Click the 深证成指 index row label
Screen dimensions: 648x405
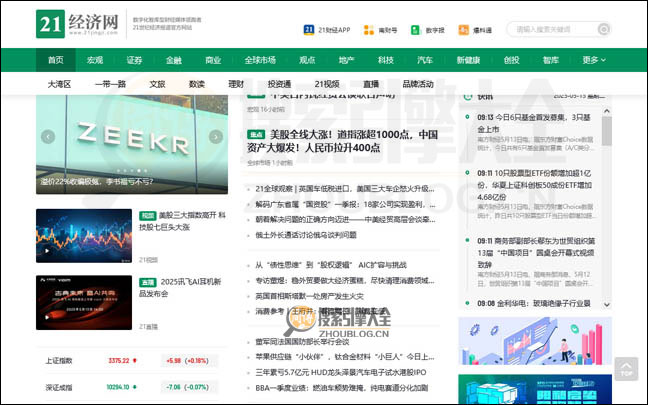(59, 387)
